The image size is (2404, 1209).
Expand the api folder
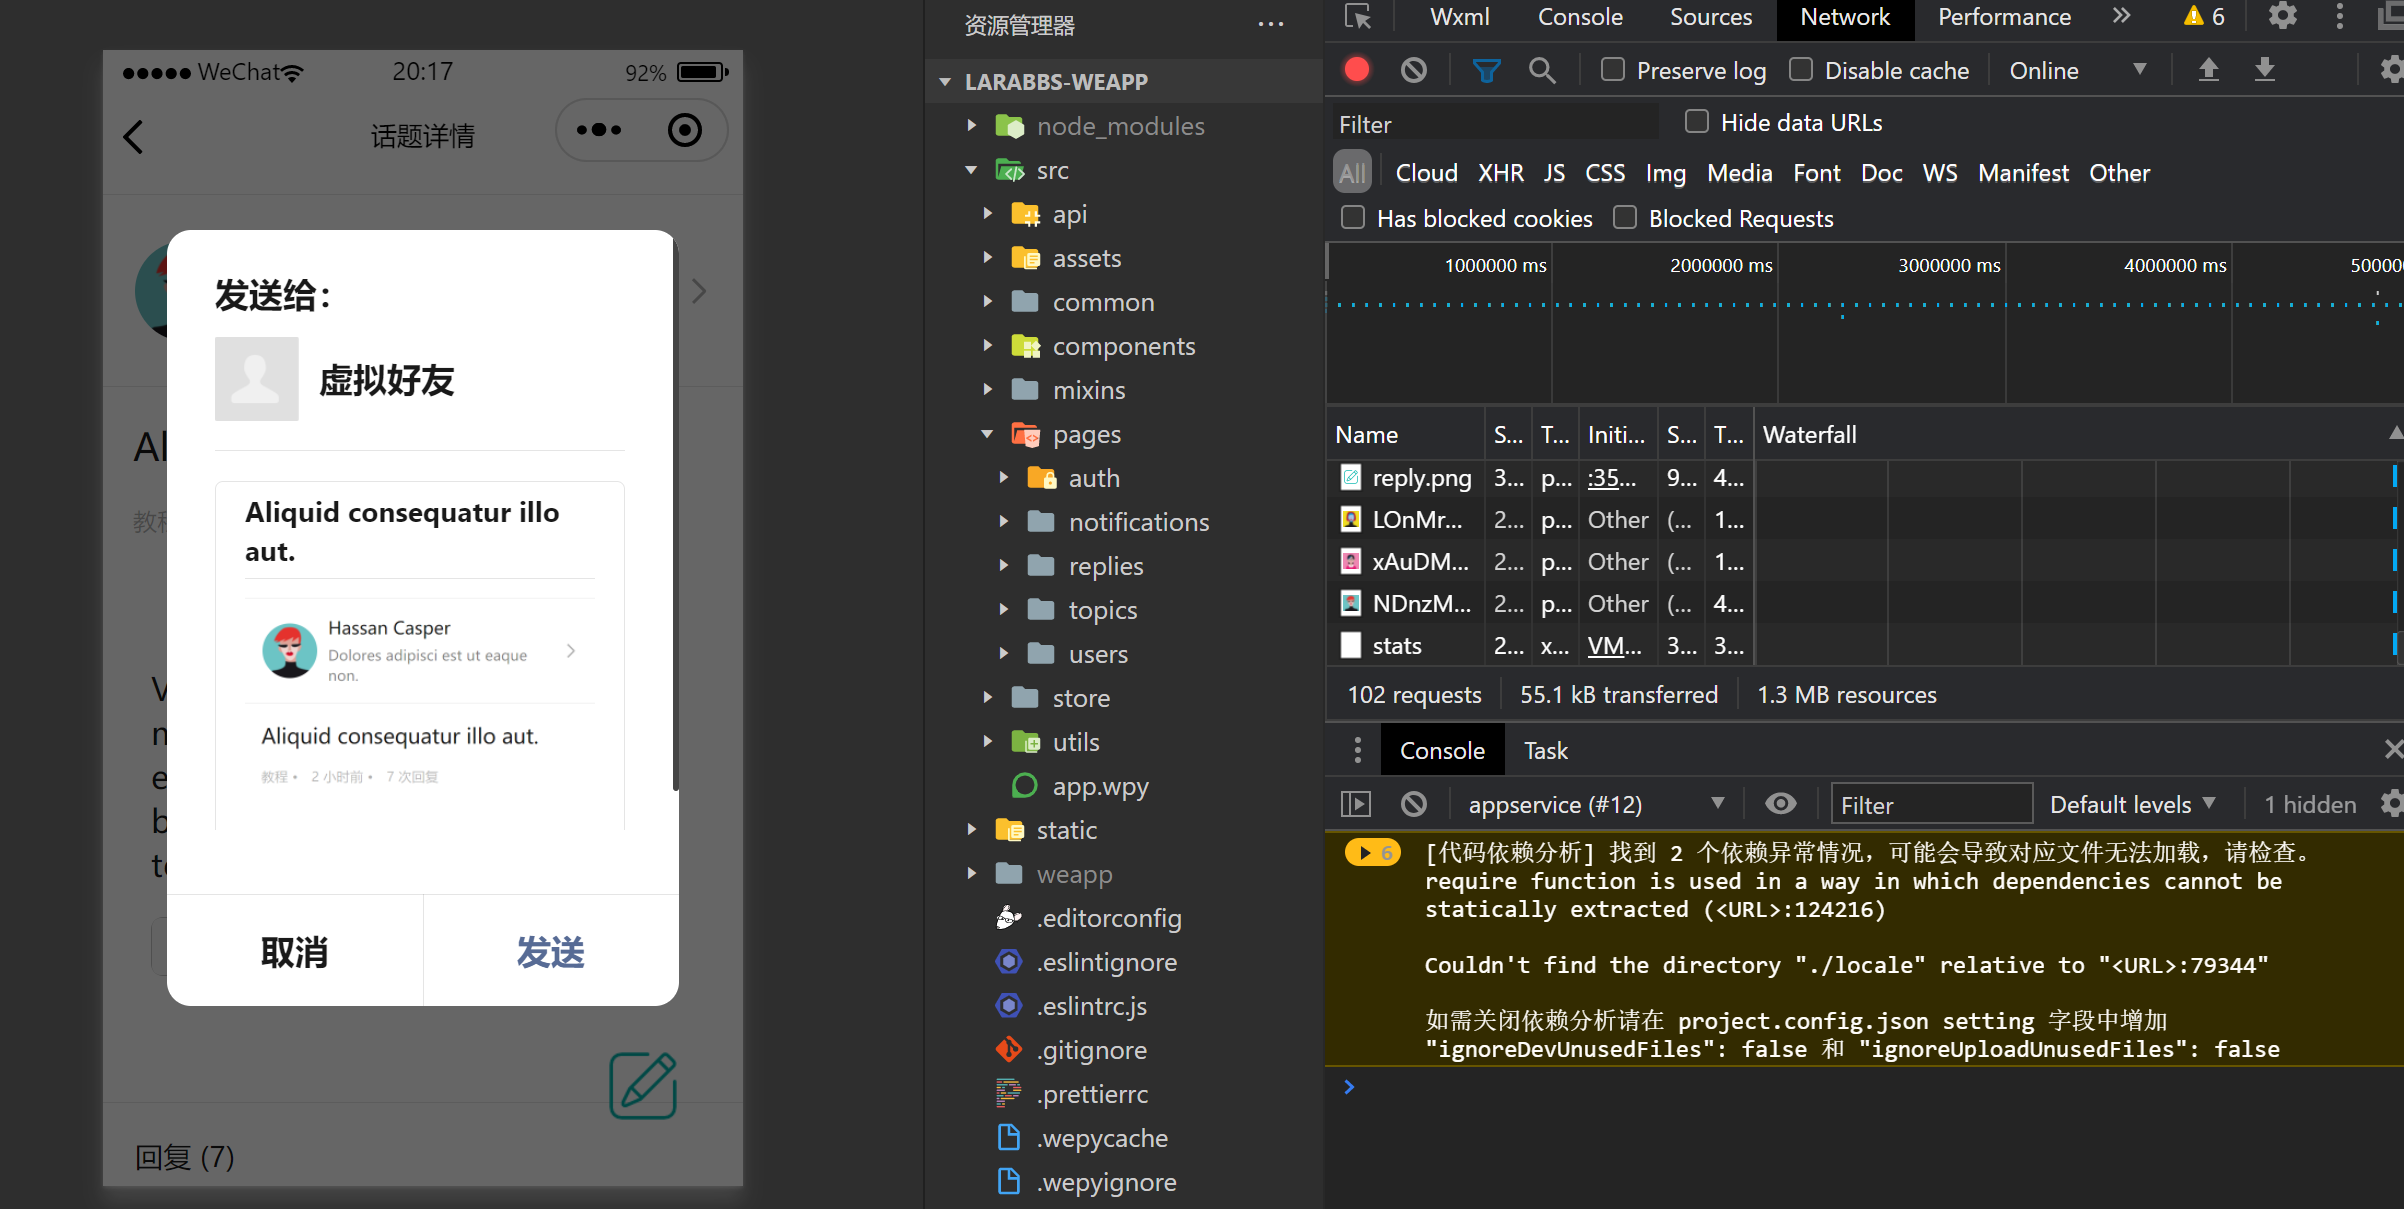pos(987,214)
